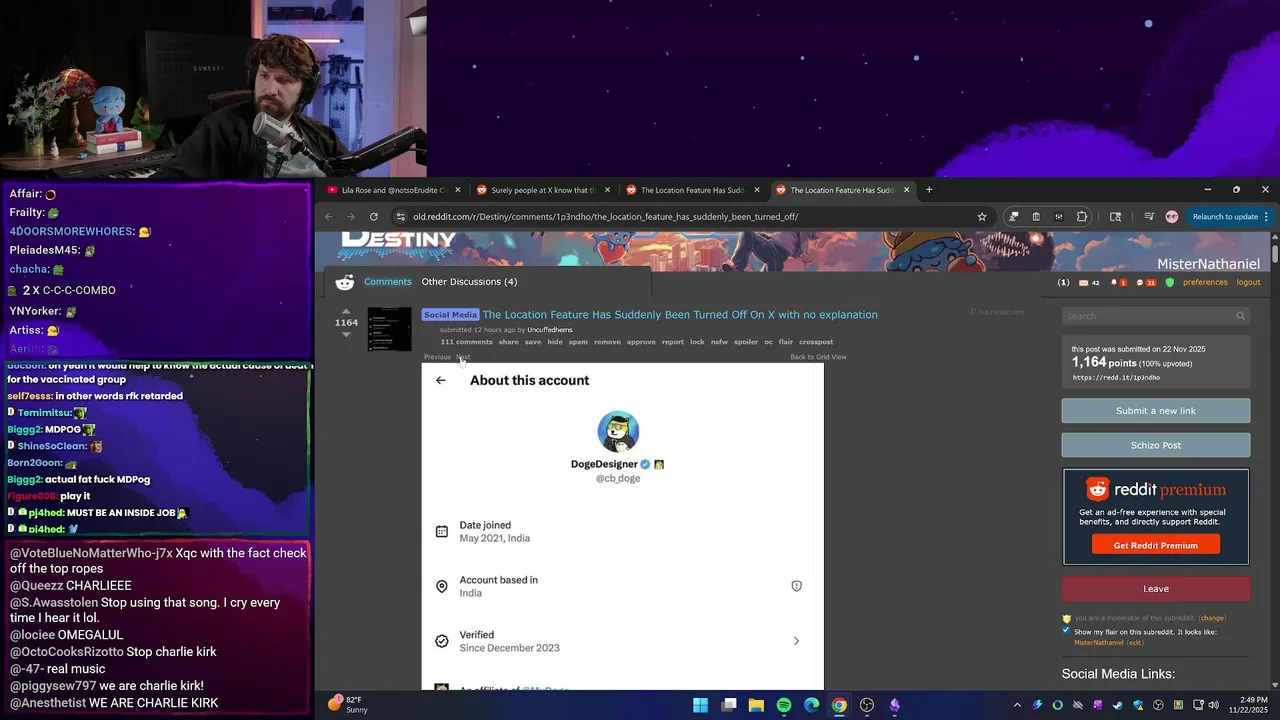
Task: Open the equalizer sliders extension icon
Action: point(1059,217)
